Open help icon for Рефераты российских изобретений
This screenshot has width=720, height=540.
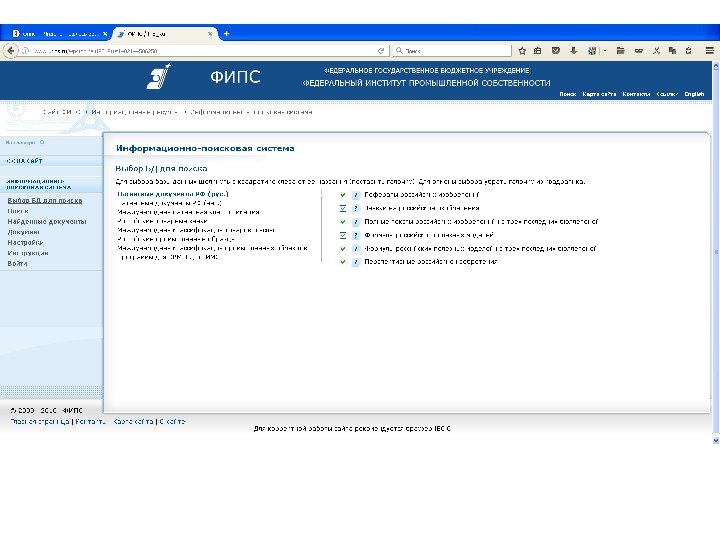click(355, 195)
